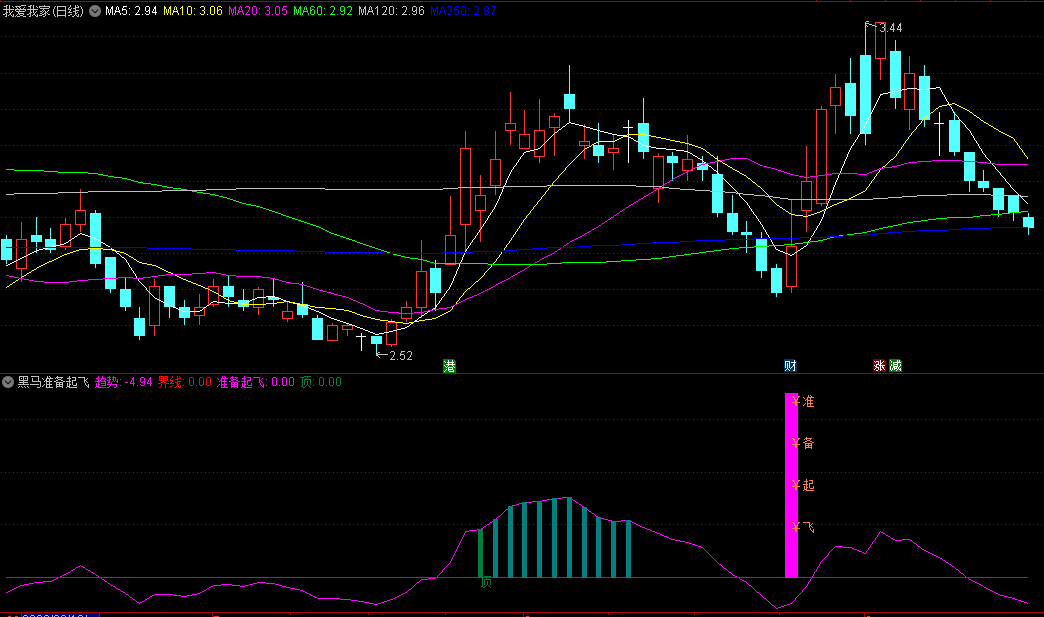Click the ¥准 signal label
1044x617 pixels.
[803, 401]
